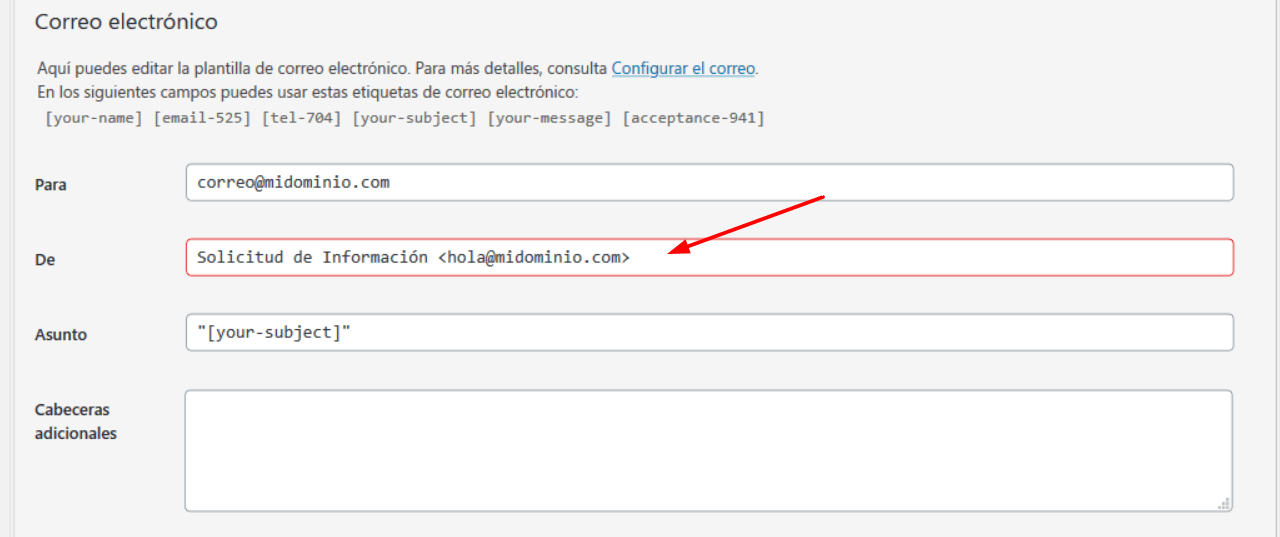The width and height of the screenshot is (1280, 537).
Task: Click the text "Aquí puedes editar la plantilla"
Action: coord(140,69)
